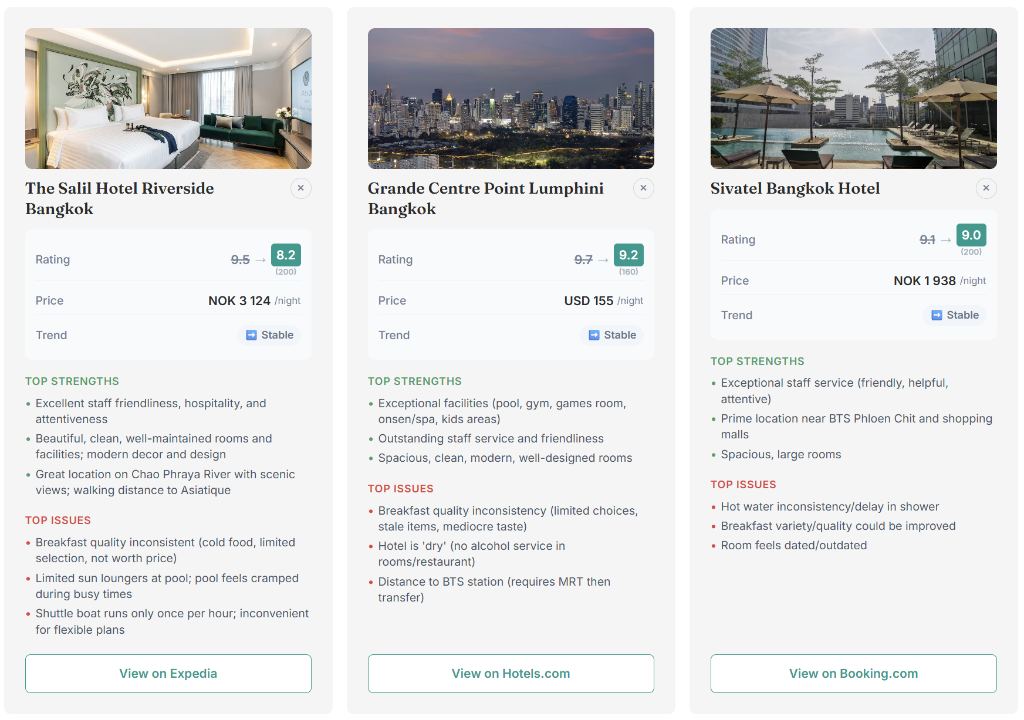
Task: Open Expedia page for The Salil Hotel
Action: [168, 673]
